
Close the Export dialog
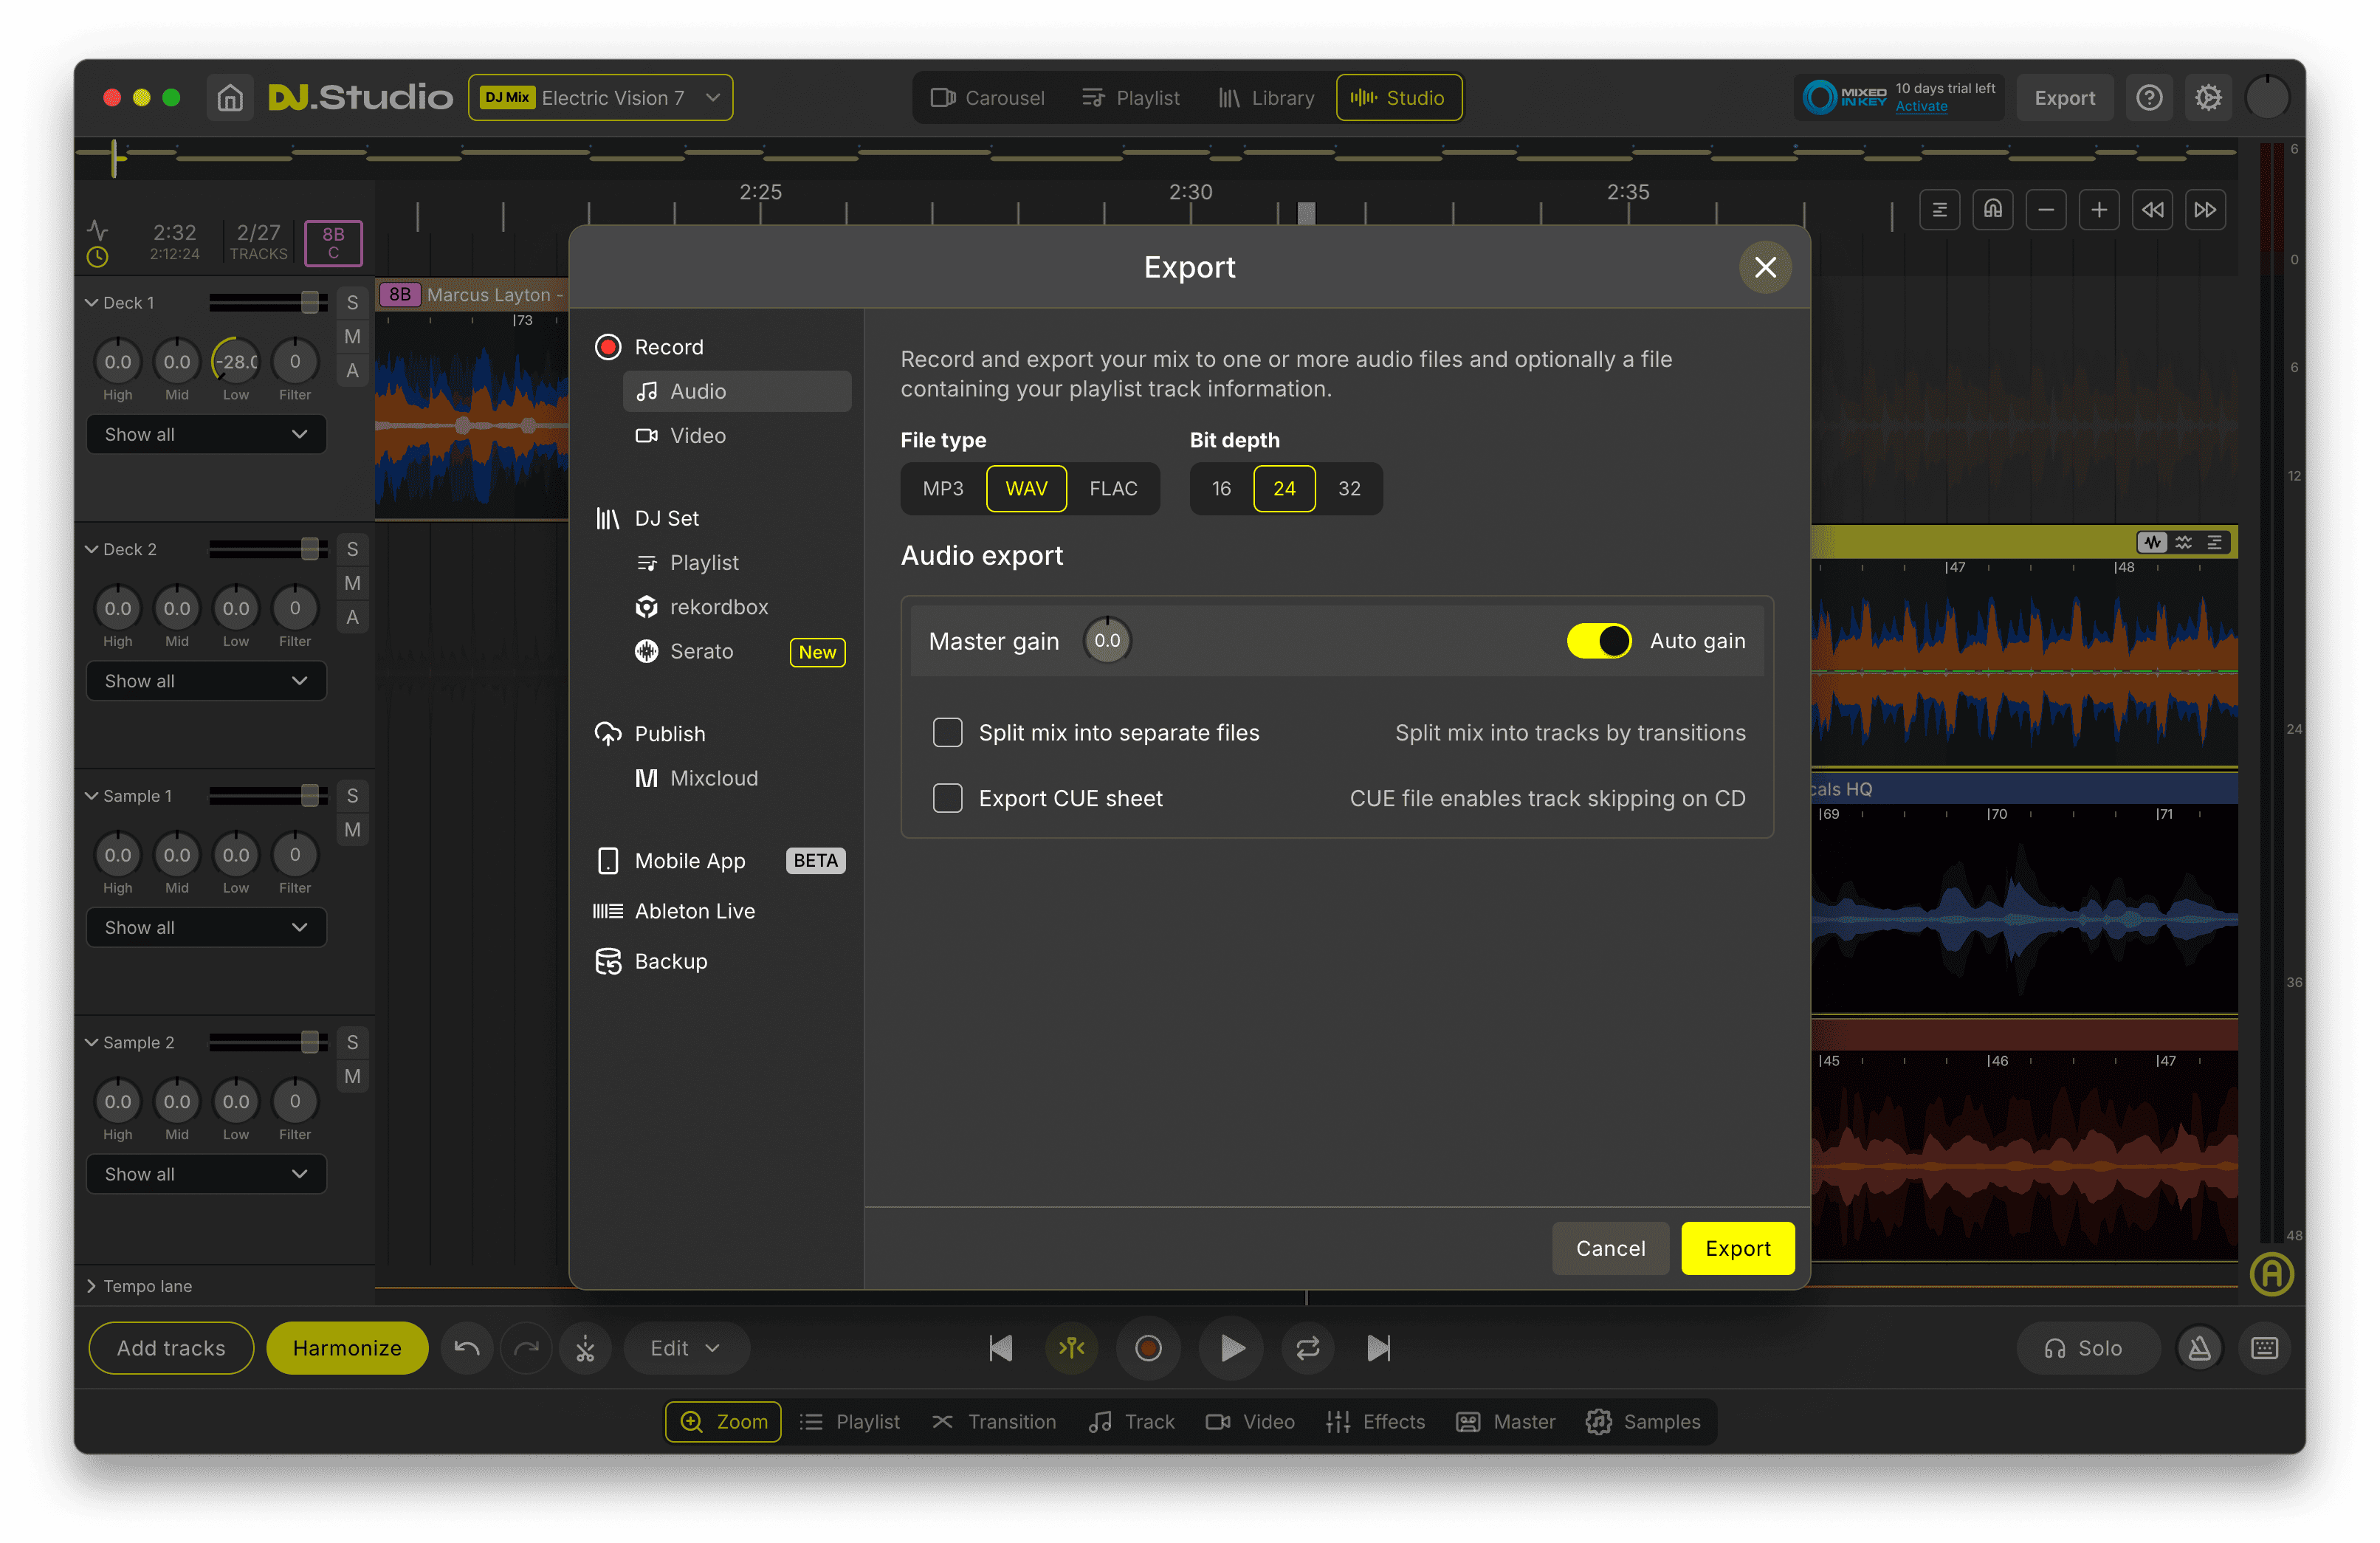tap(1765, 267)
